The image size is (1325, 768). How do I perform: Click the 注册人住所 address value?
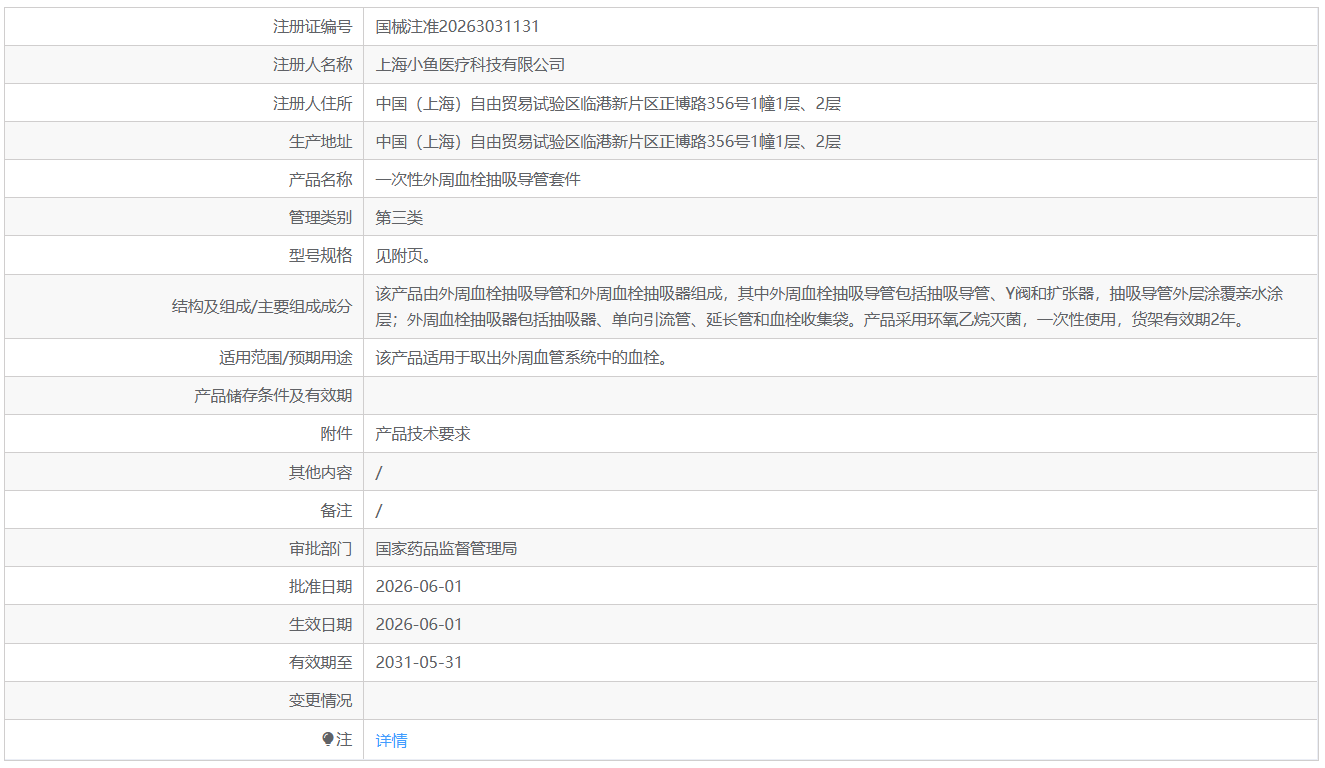pos(608,103)
